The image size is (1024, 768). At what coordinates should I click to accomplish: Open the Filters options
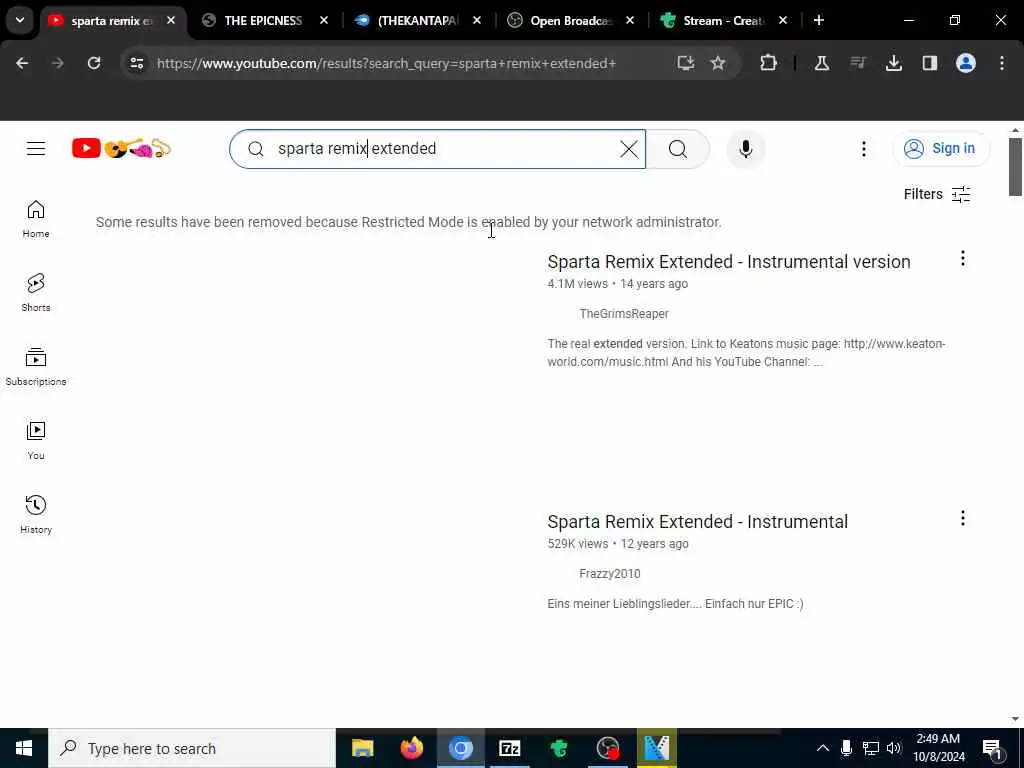point(936,194)
